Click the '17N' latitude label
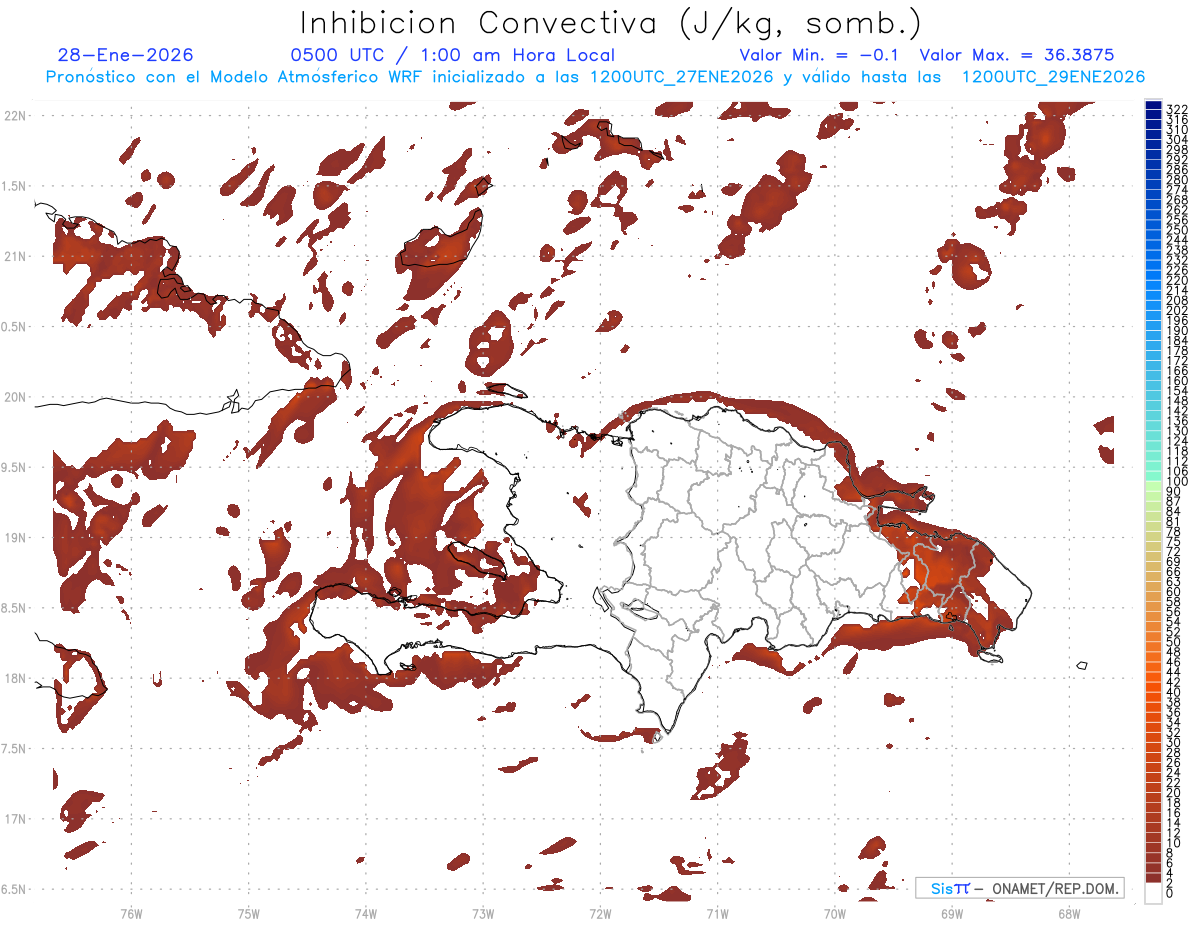 point(15,819)
